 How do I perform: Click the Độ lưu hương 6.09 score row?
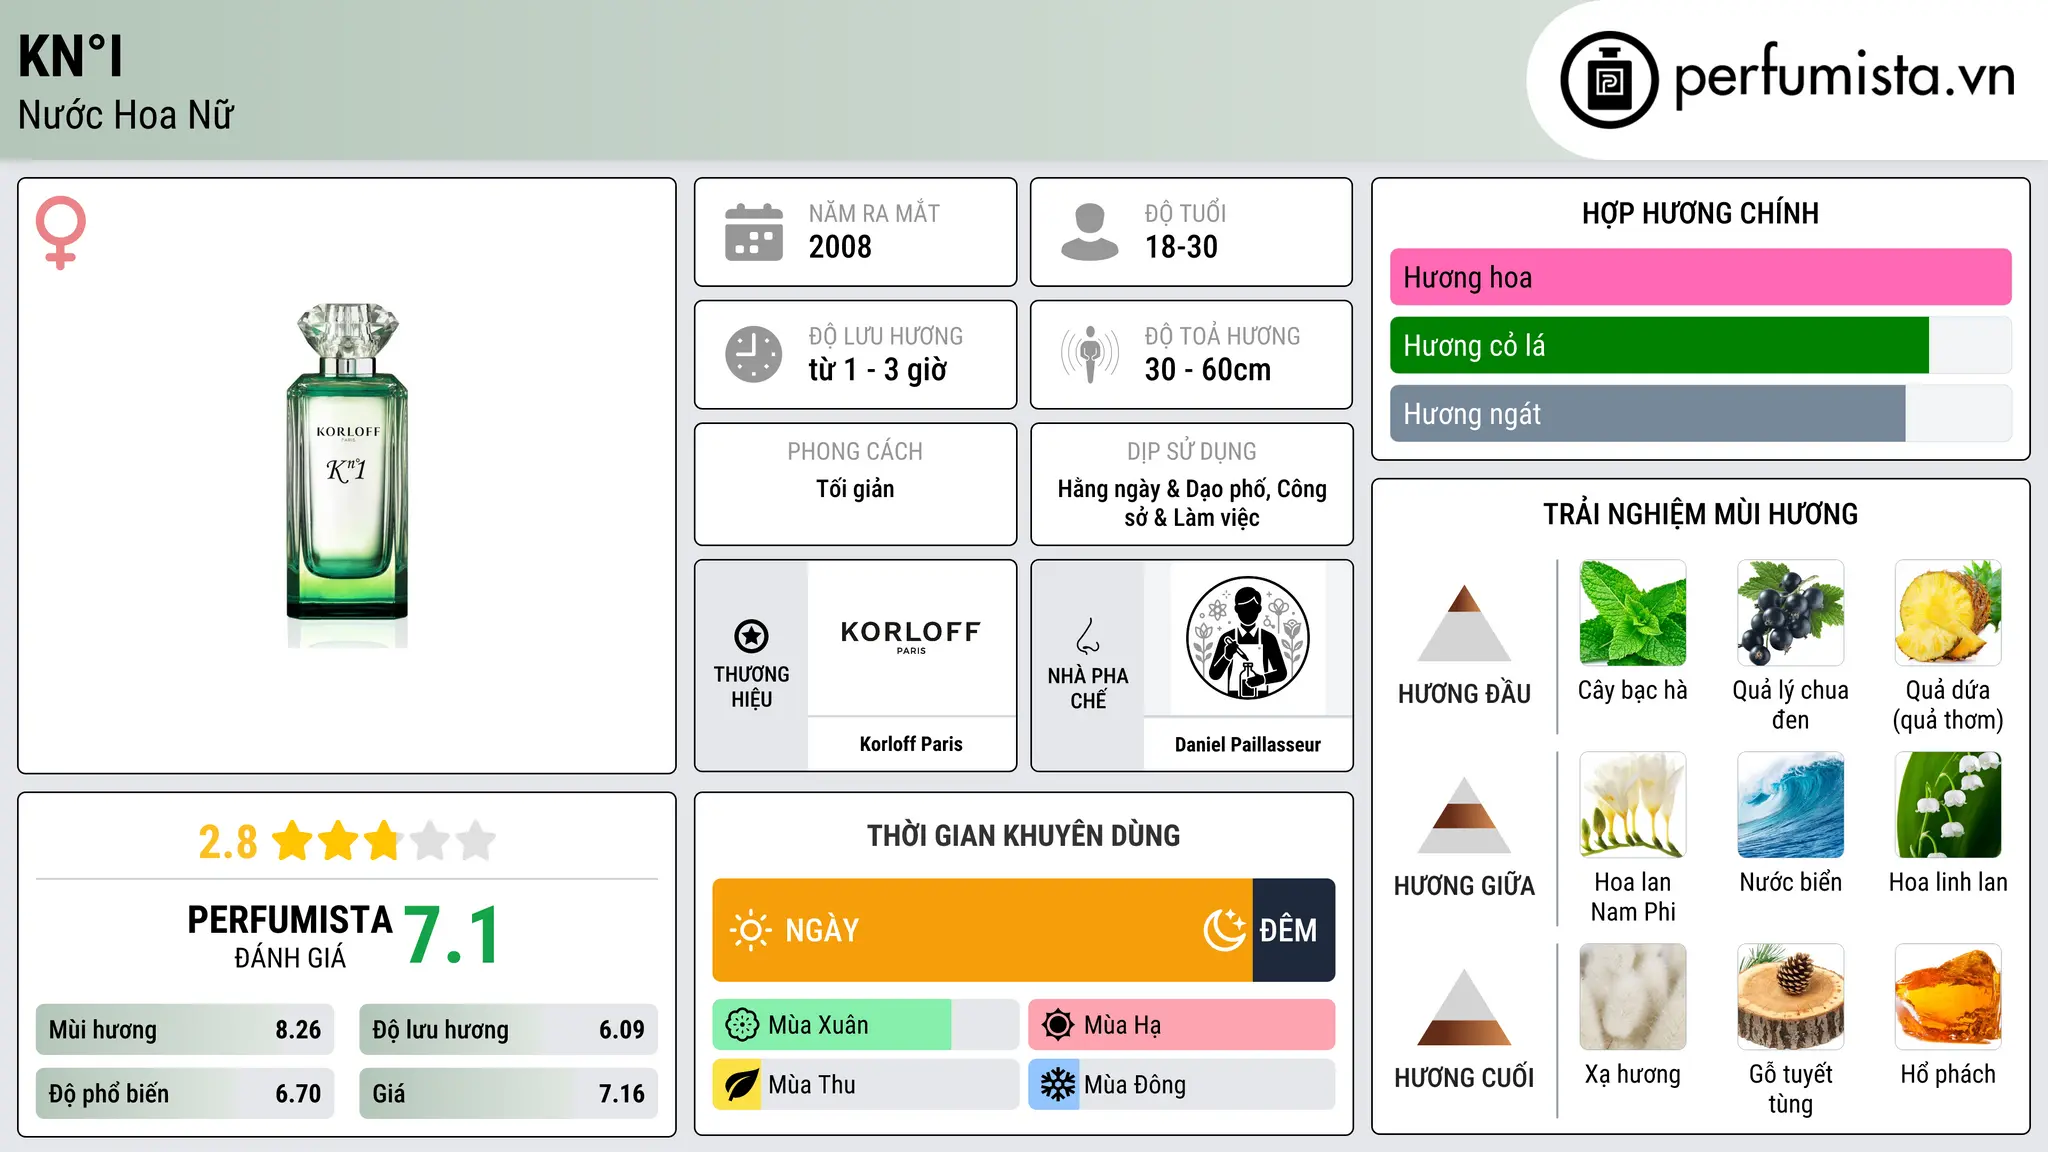pyautogui.click(x=508, y=1029)
